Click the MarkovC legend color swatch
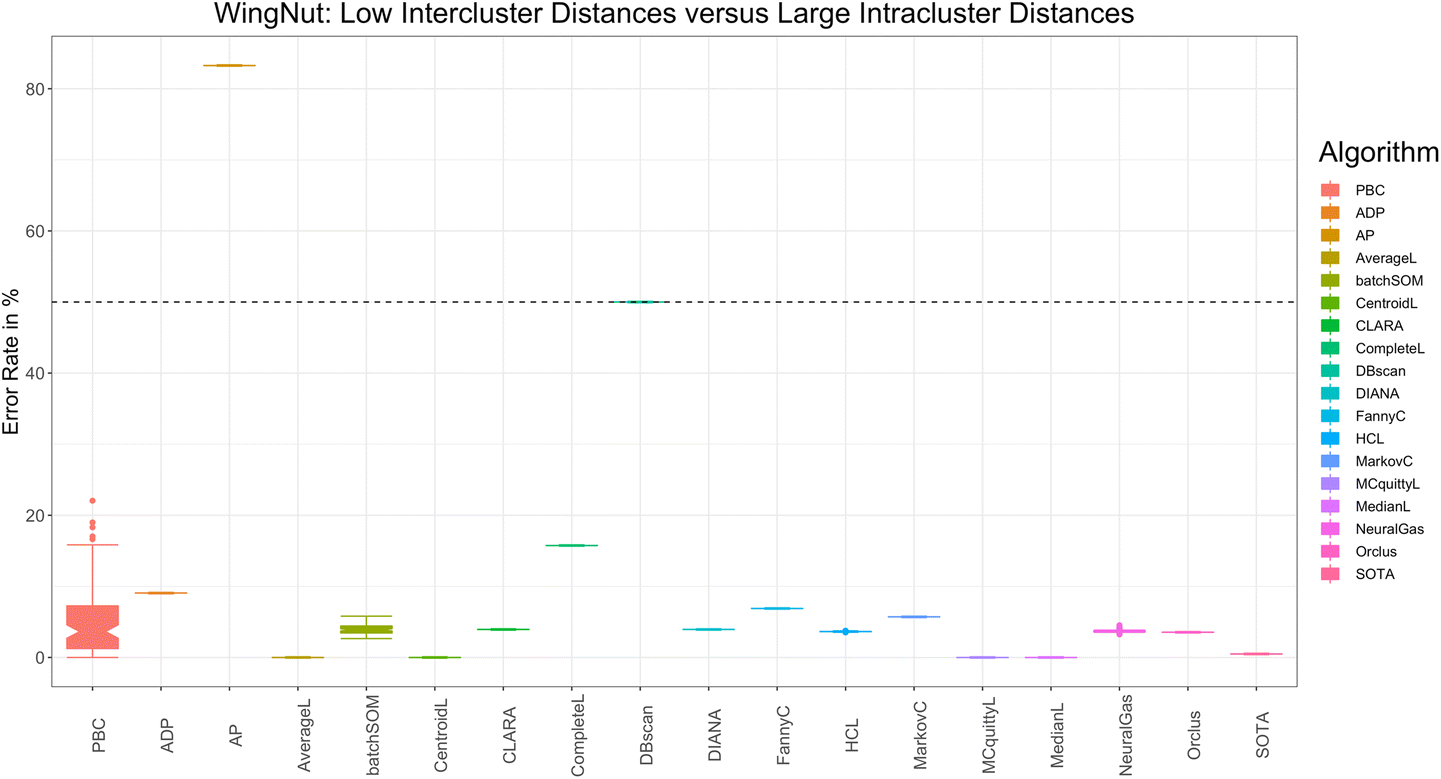Screen dimensions: 1441x779 1331,461
